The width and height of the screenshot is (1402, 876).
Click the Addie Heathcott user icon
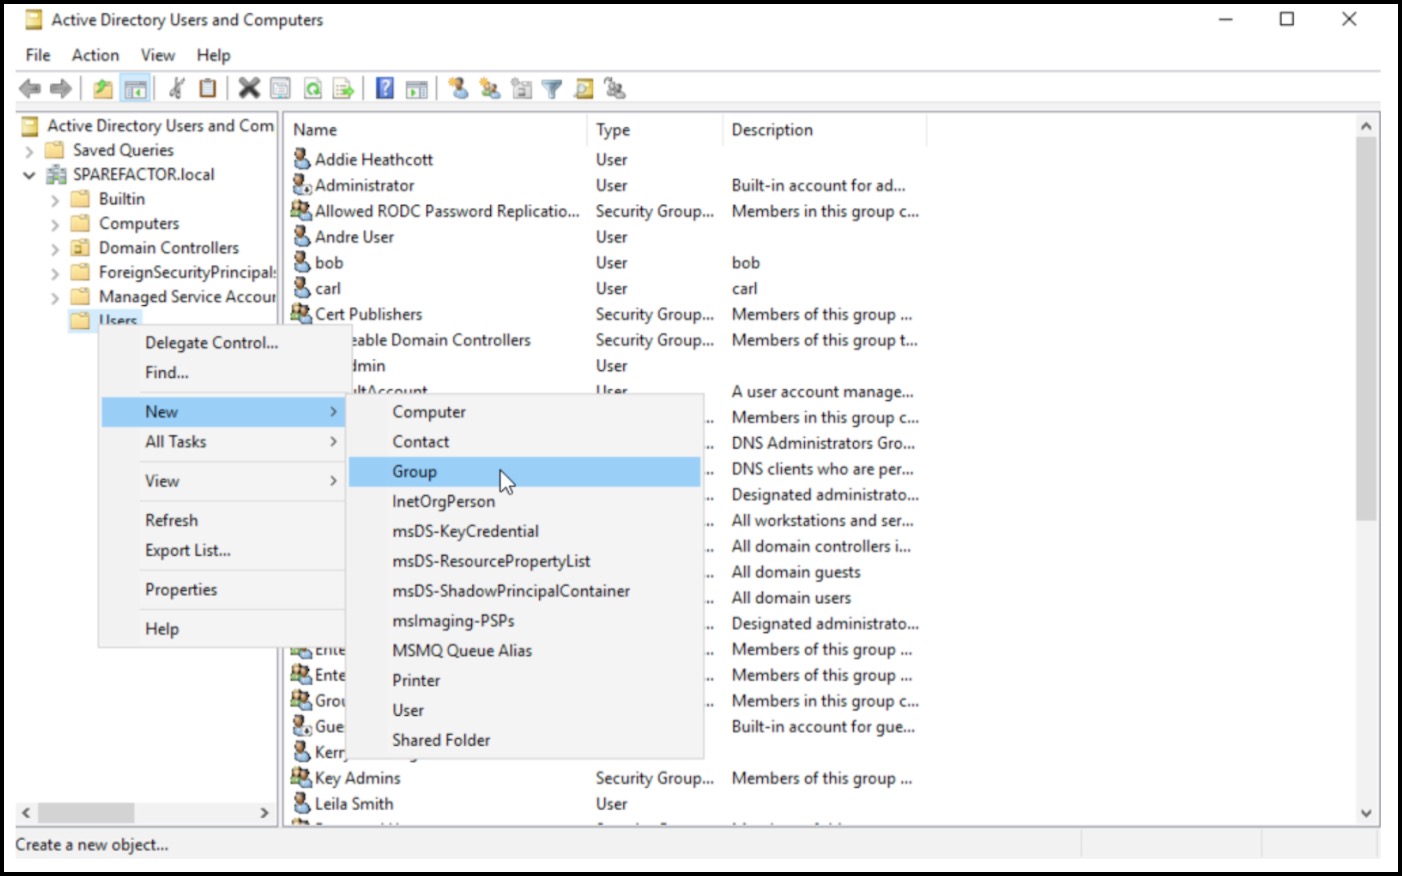[x=301, y=159]
